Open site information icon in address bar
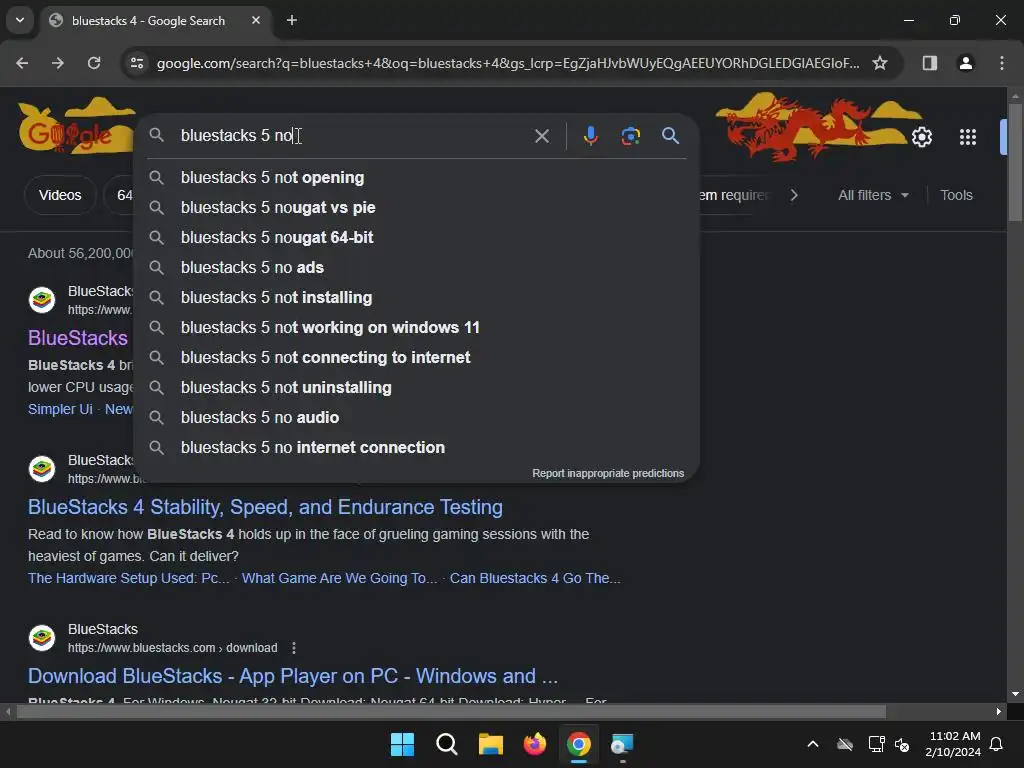The height and width of the screenshot is (768, 1024). point(137,63)
